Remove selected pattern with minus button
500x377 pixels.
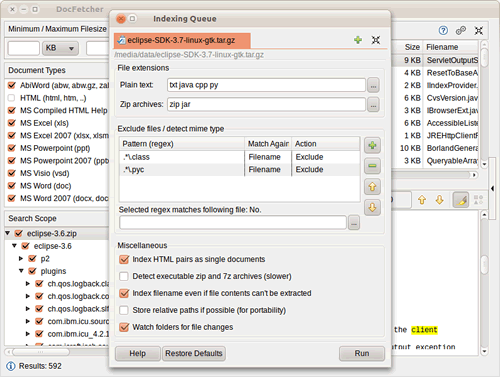click(372, 166)
